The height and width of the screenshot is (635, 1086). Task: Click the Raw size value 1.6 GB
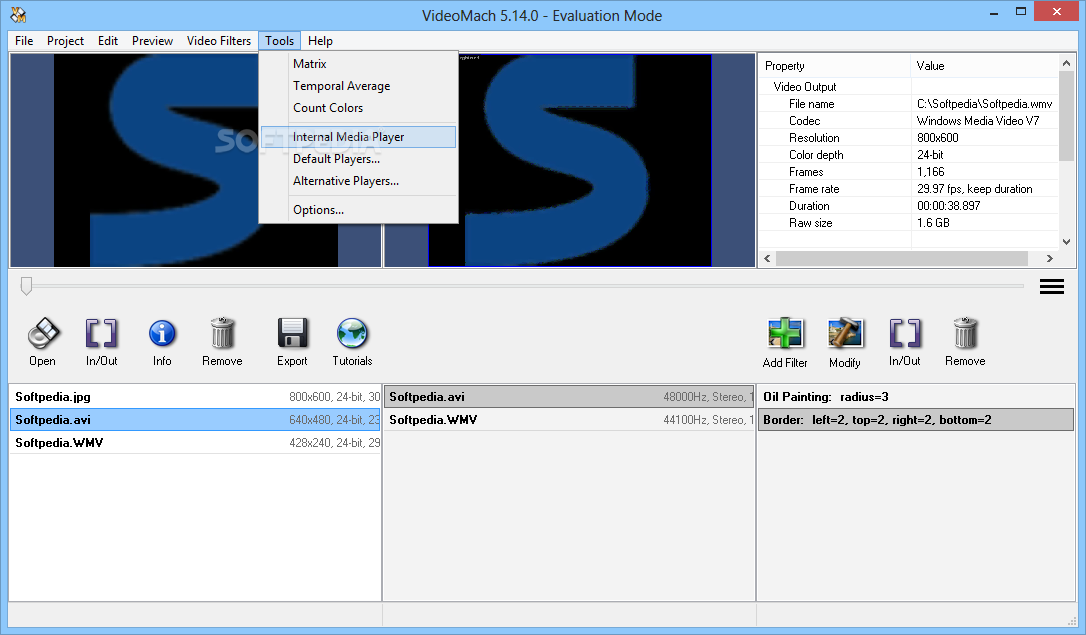point(933,223)
